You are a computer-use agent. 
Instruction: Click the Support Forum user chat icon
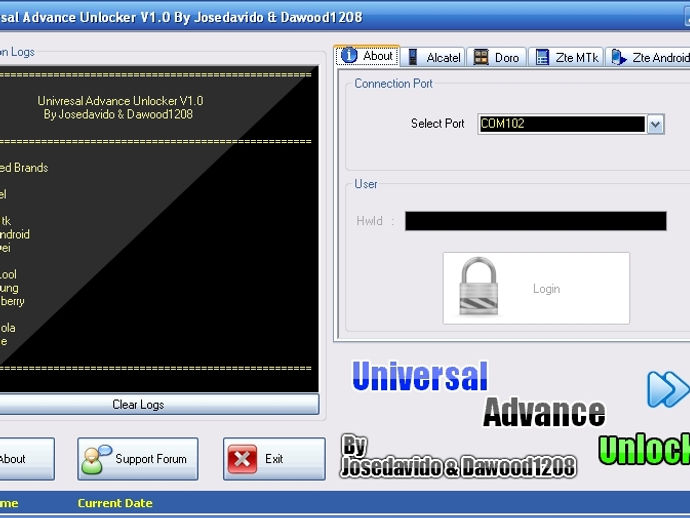(96, 459)
